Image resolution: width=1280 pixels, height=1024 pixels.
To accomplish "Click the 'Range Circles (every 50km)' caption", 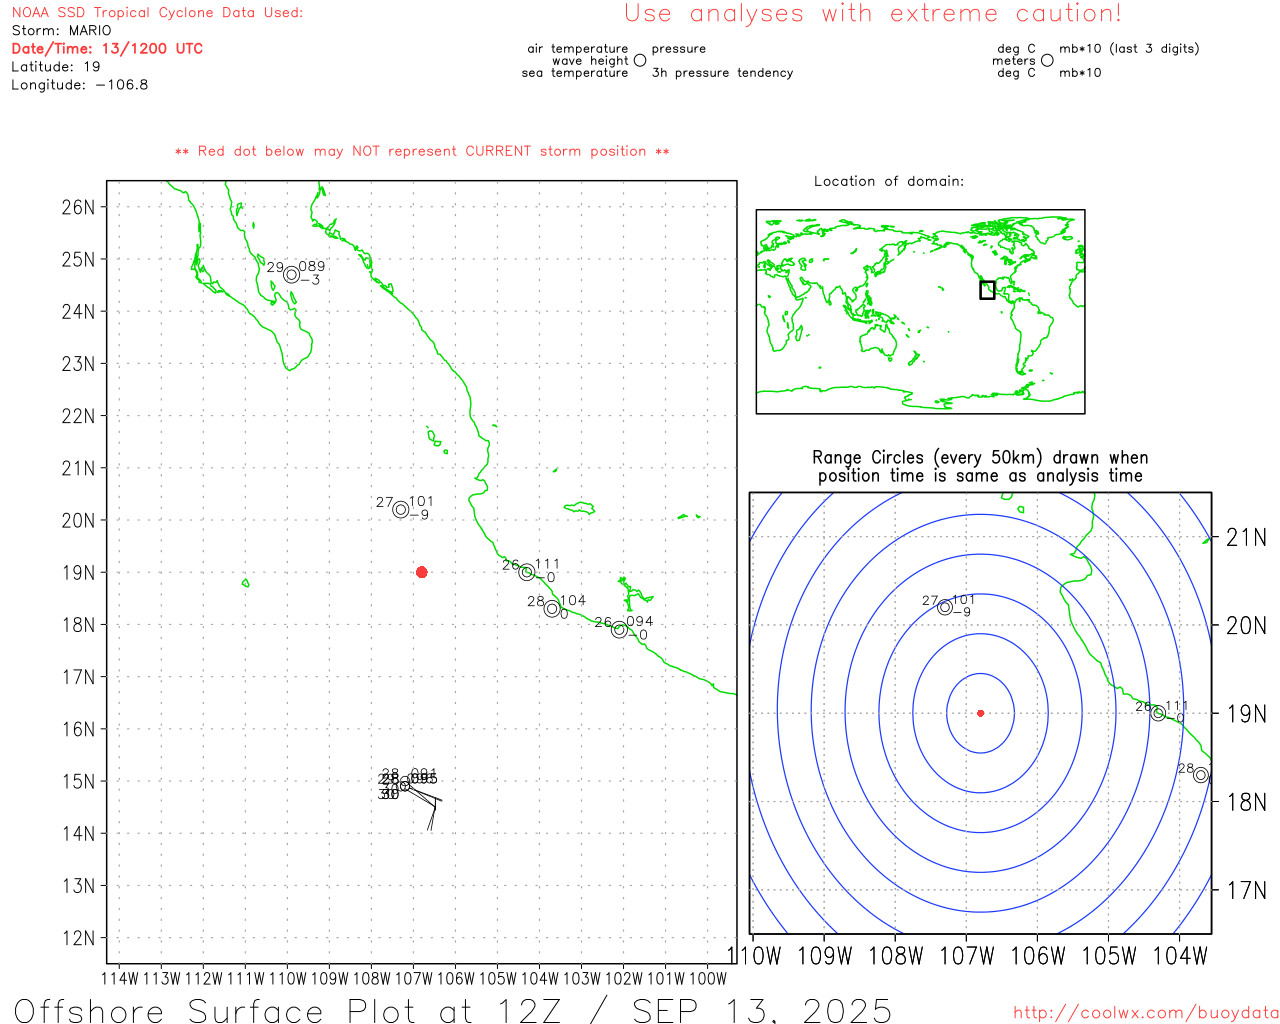I will coord(980,467).
